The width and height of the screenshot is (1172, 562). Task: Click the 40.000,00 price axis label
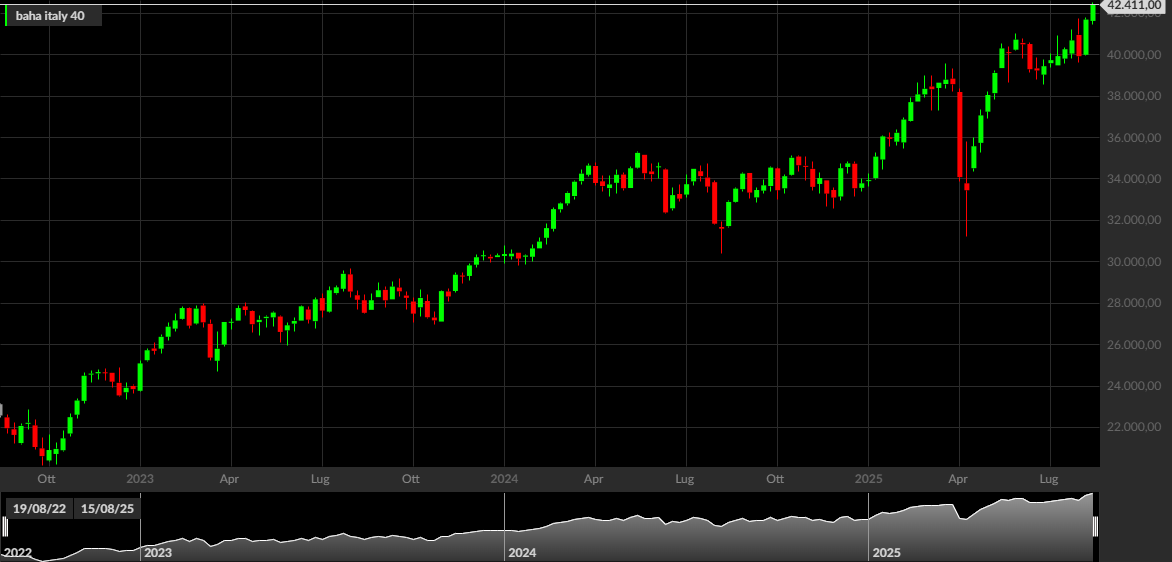(x=1134, y=55)
